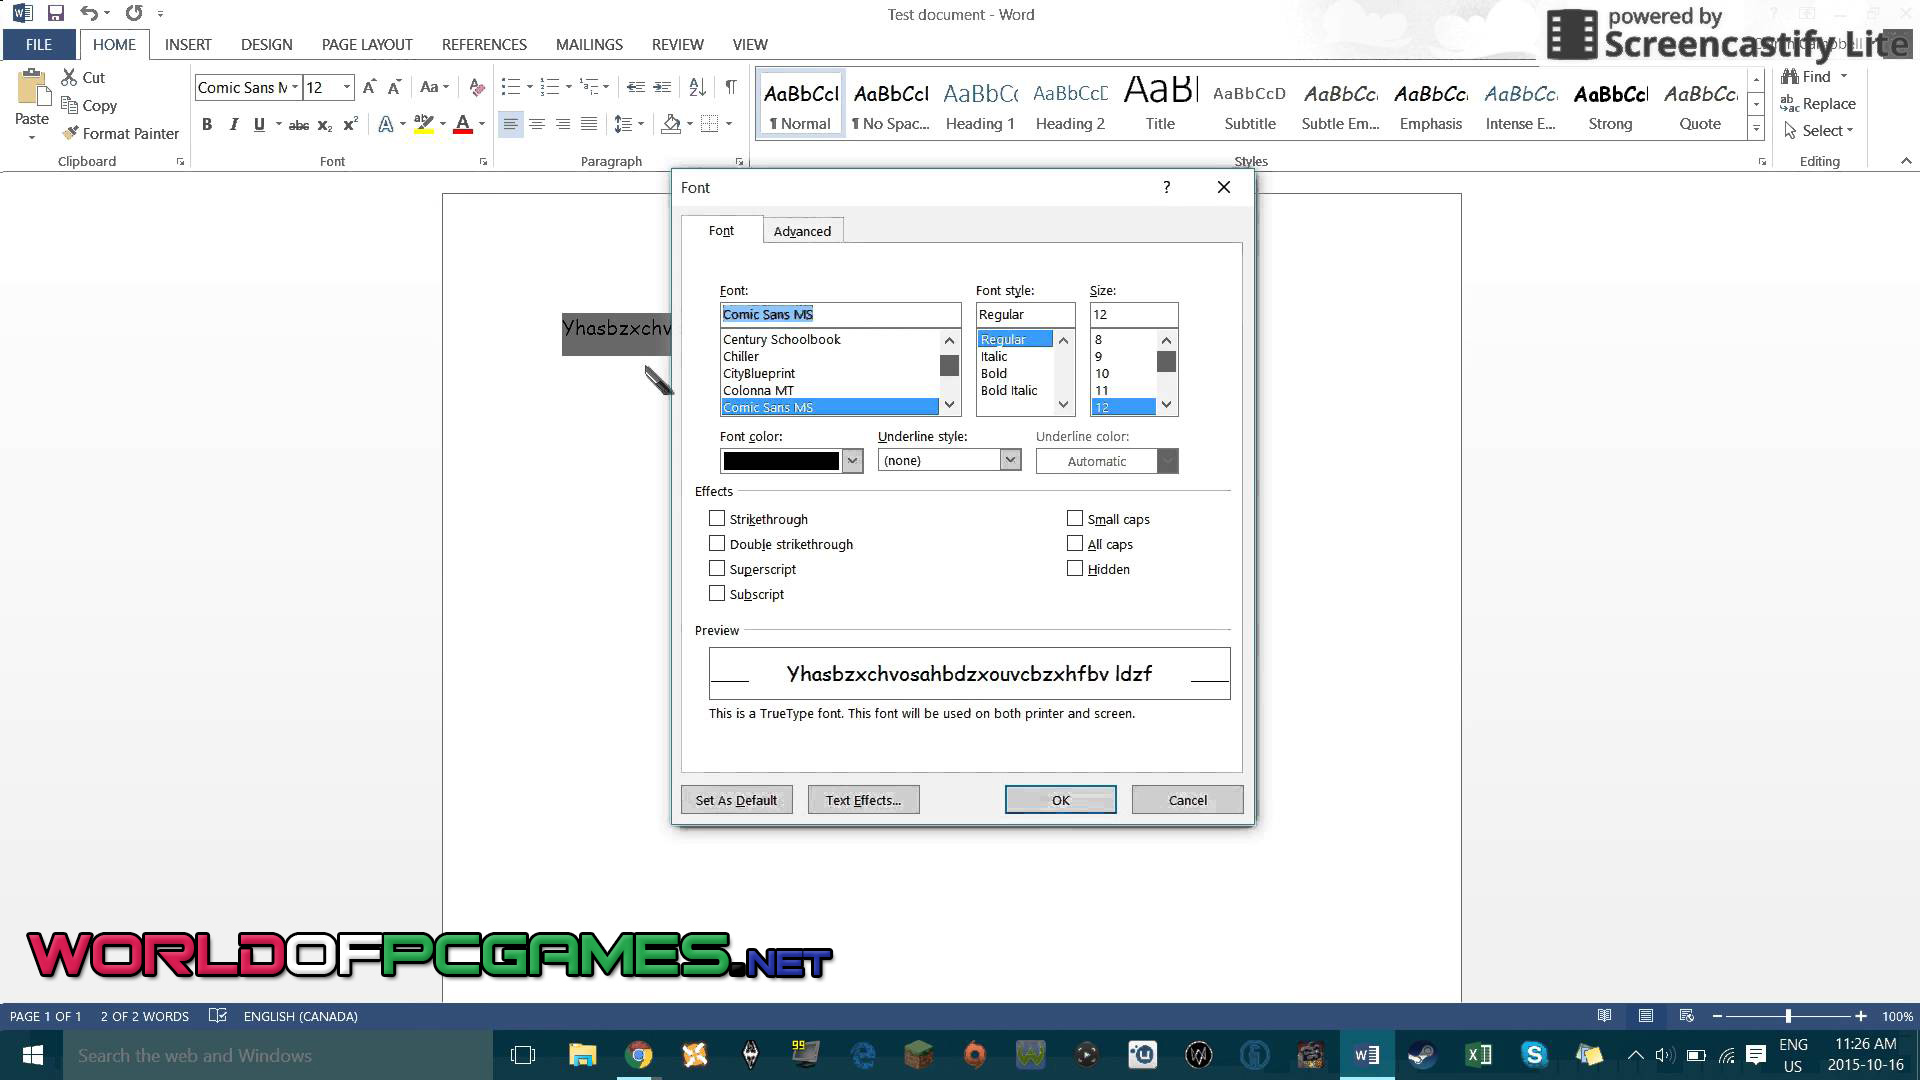This screenshot has width=1920, height=1080.
Task: Click the Text Effects button
Action: pos(863,800)
